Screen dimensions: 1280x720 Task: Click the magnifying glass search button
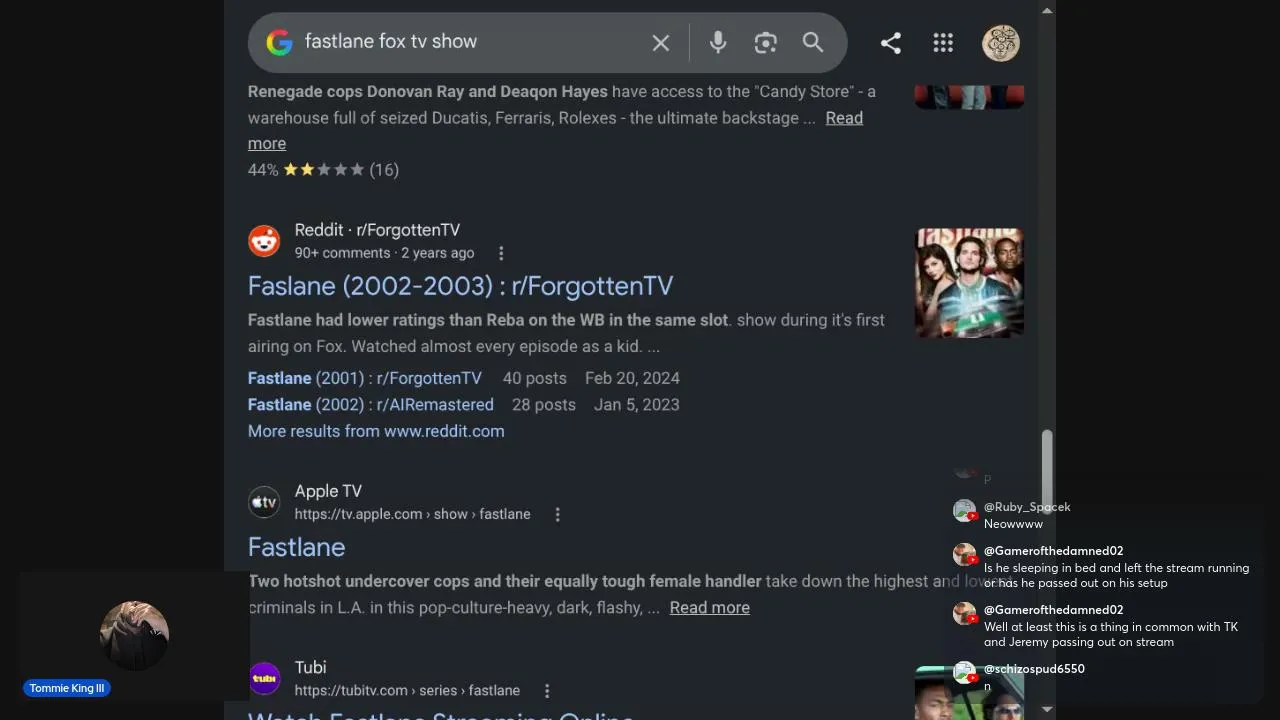point(813,42)
